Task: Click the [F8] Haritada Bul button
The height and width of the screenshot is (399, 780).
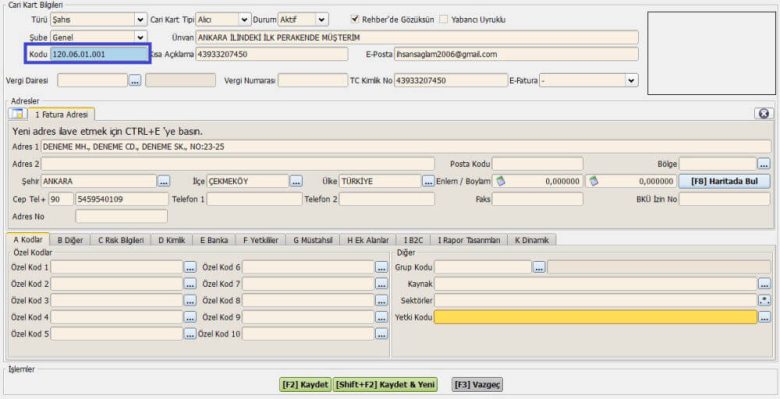Action: (x=724, y=182)
